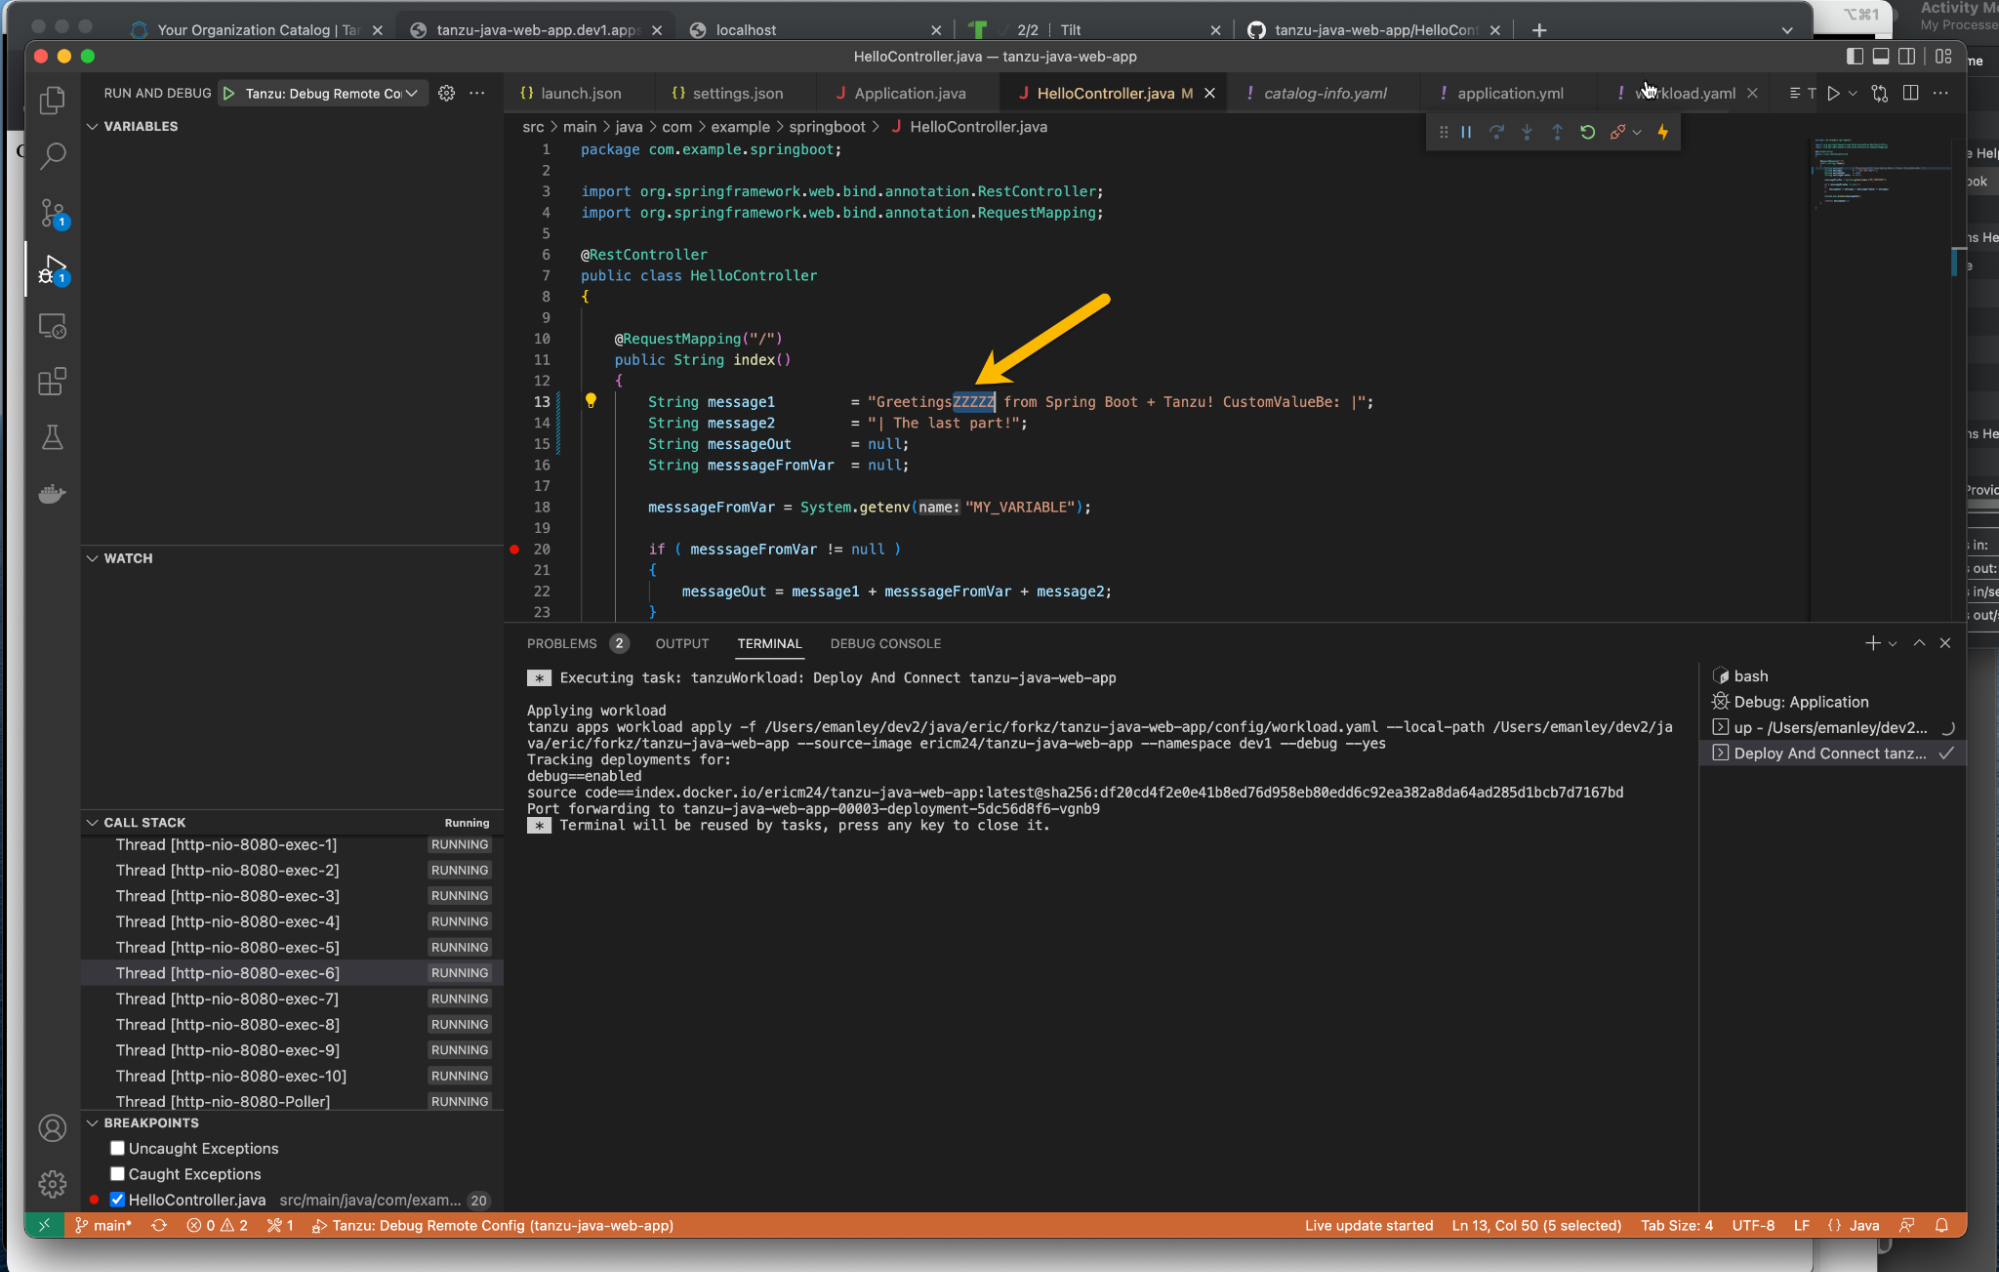Restart the debug session (green arrow)
This screenshot has width=1999, height=1272.
tap(1587, 132)
